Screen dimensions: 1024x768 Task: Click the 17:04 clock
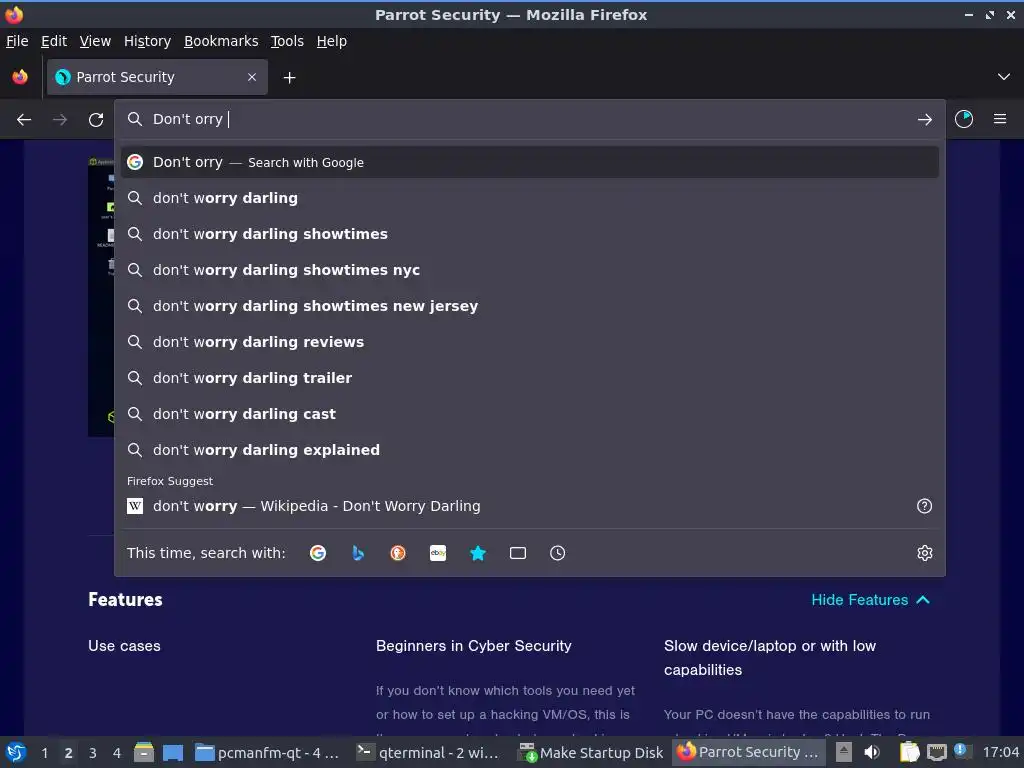[x=1000, y=752]
